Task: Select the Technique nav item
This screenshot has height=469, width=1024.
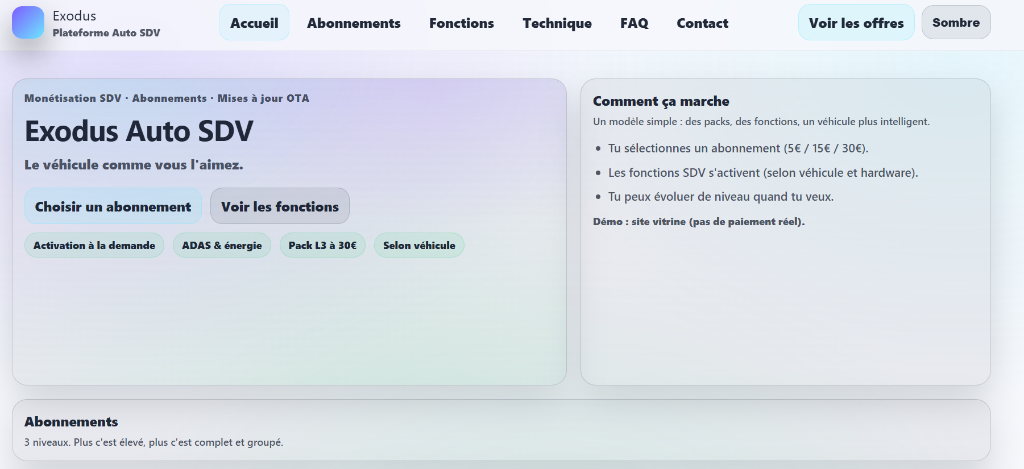Action: (556, 23)
